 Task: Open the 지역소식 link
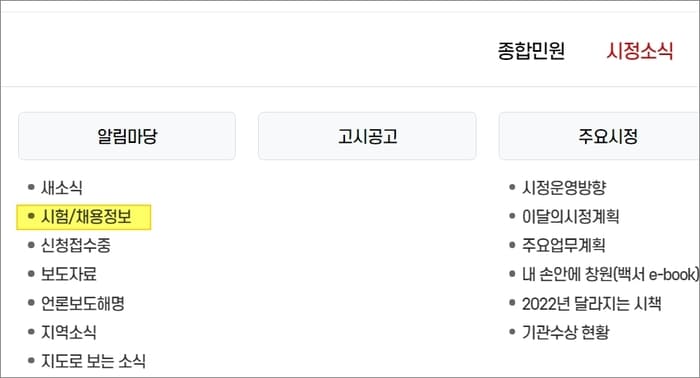point(69,332)
